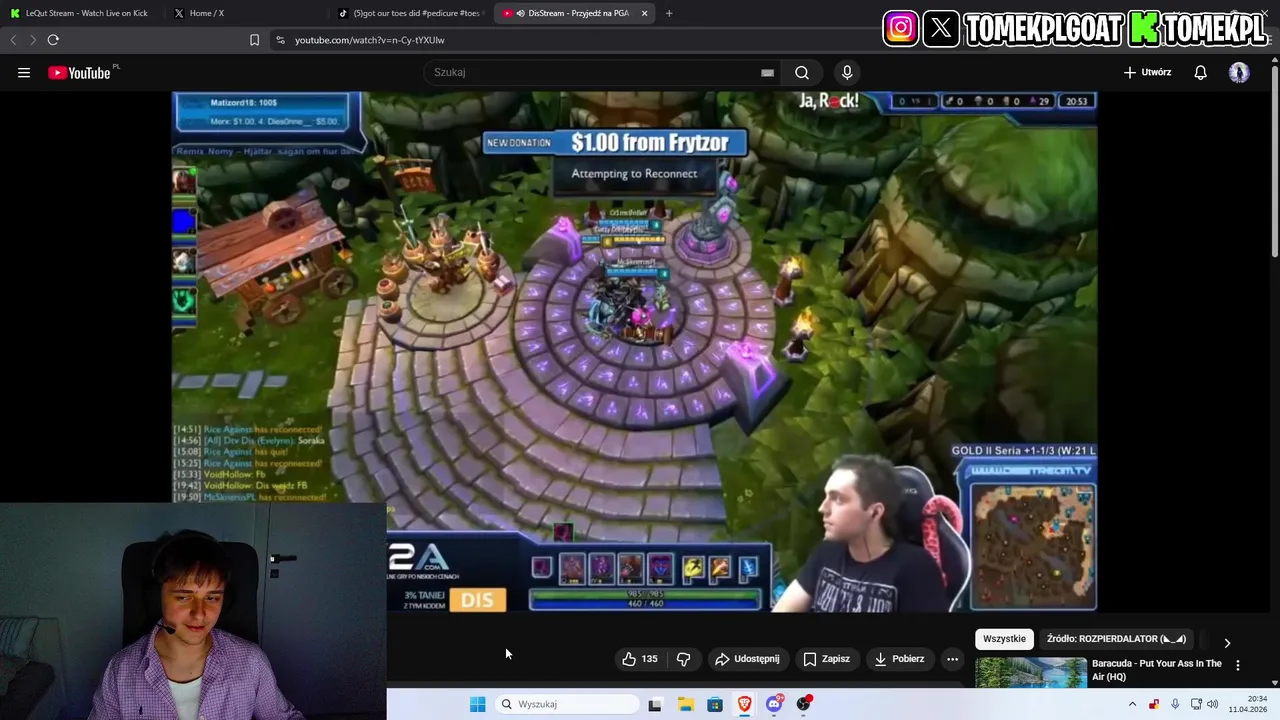Open the taskbar clock and date
Viewport: 1280px width, 720px height.
coord(1248,704)
